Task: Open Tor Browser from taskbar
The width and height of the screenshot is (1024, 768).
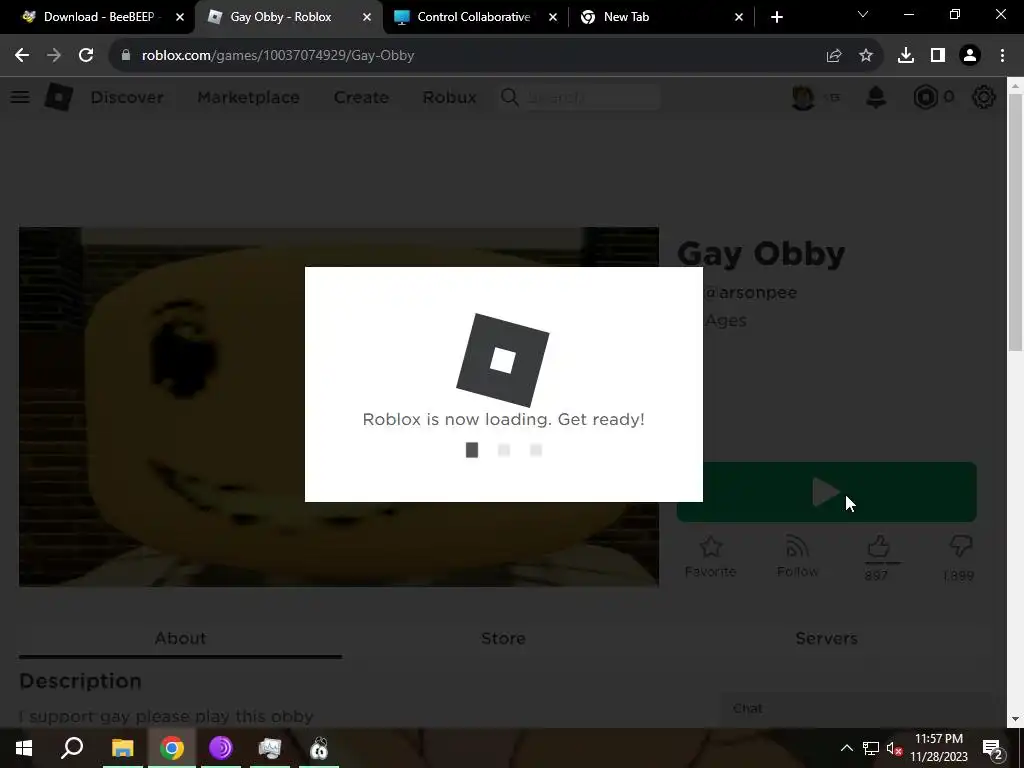Action: tap(221, 748)
